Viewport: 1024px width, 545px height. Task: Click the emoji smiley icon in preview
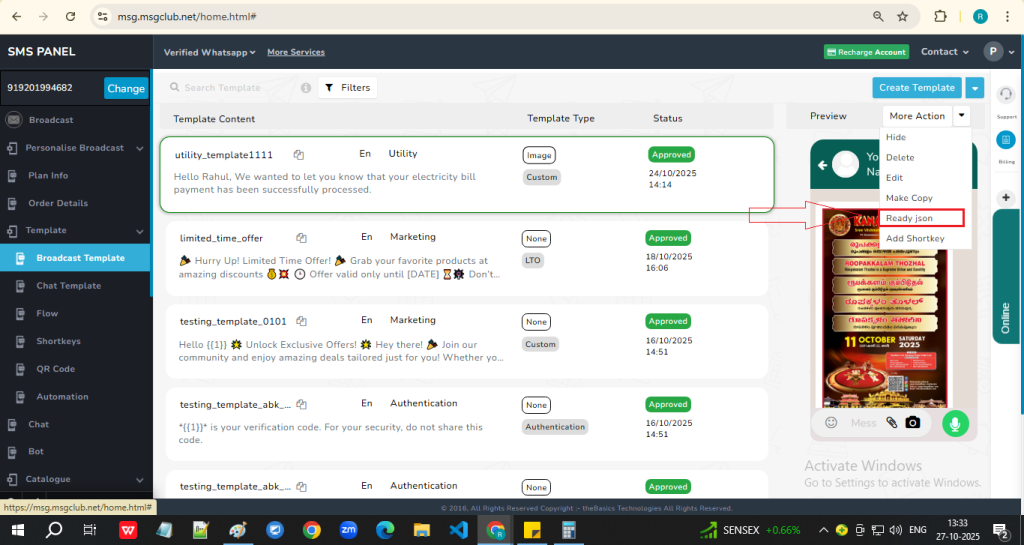(x=831, y=423)
